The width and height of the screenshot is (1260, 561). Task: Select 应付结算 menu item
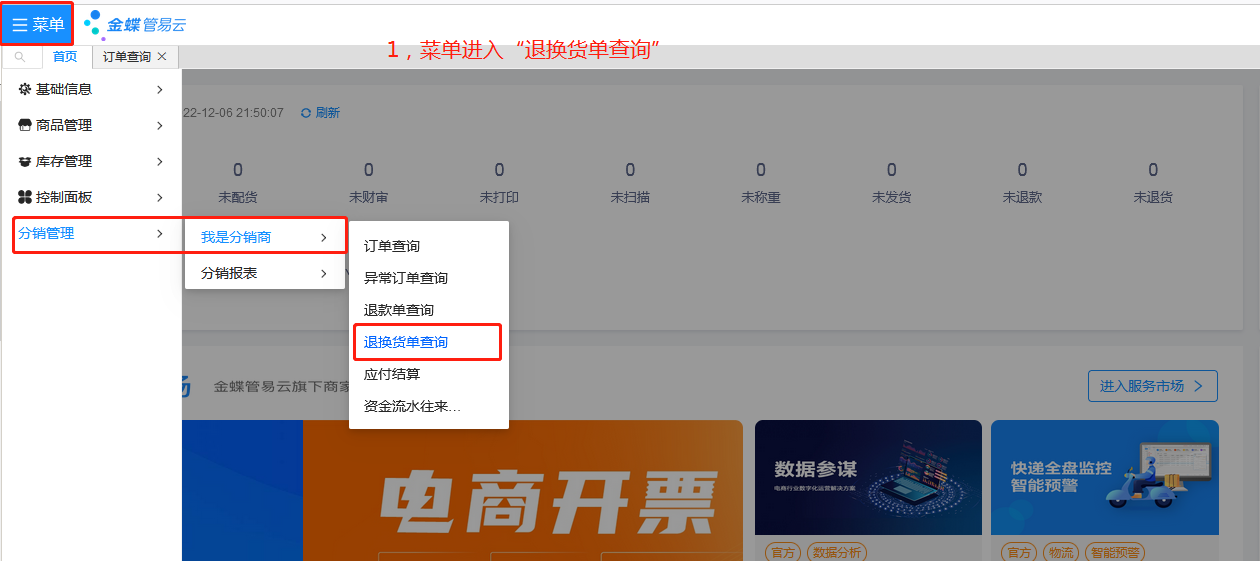pos(392,374)
